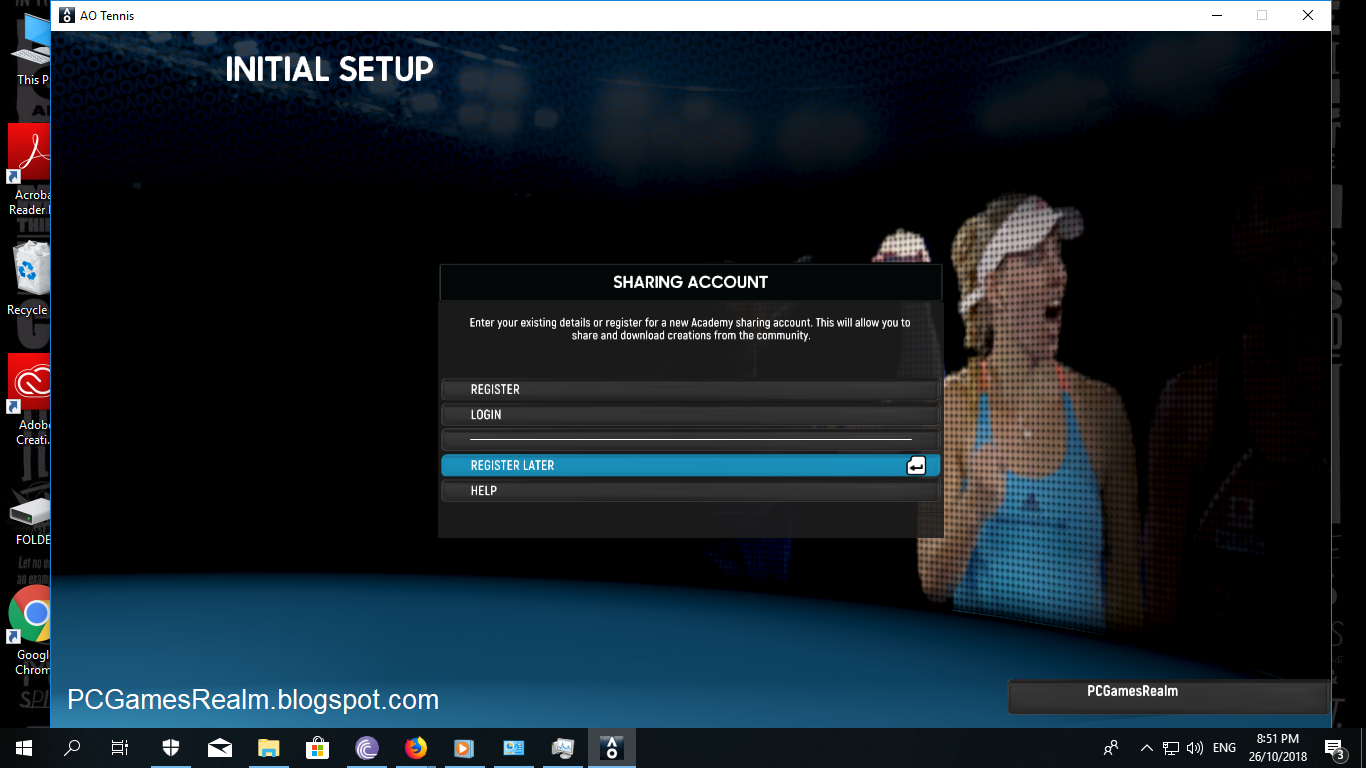Image resolution: width=1366 pixels, height=768 pixels.
Task: Open Task View on the taskbar
Action: pos(120,747)
